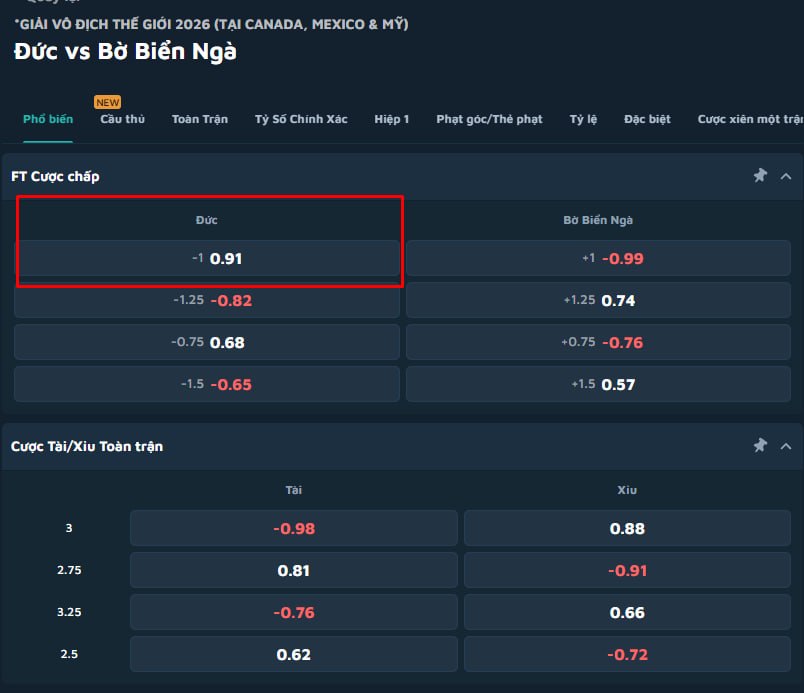This screenshot has width=804, height=693.
Task: Pin the Cược Tài/Xỉu Toàn trận market
Action: point(760,445)
